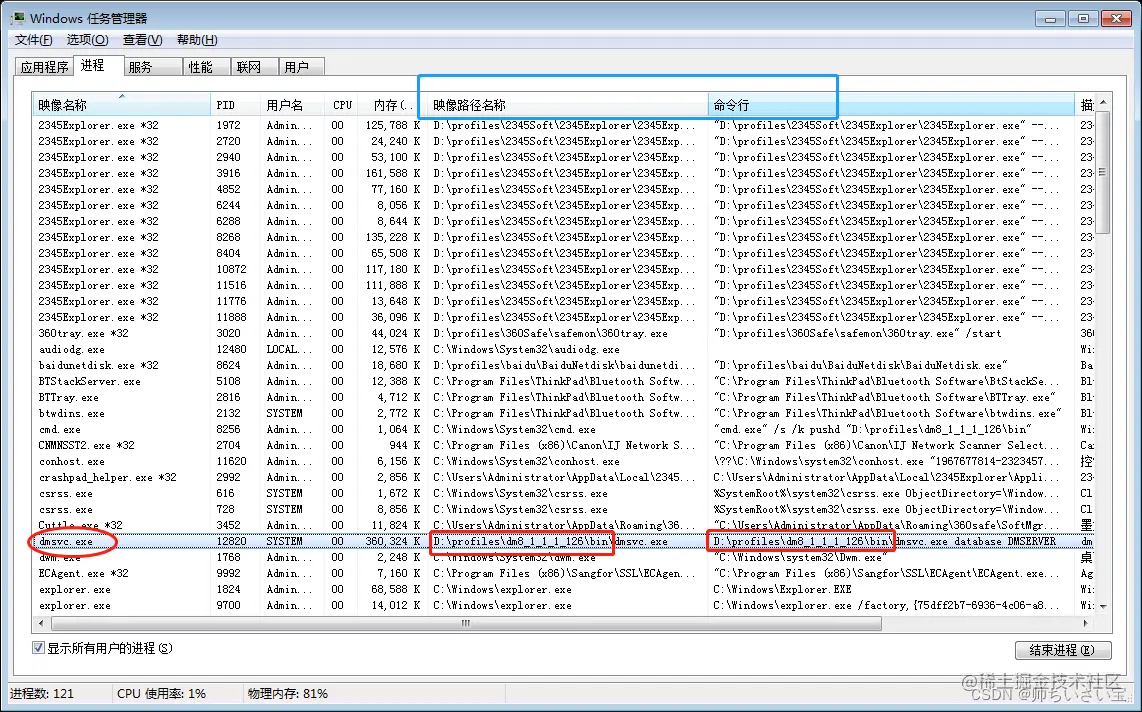Select the audiodg.exe process
This screenshot has height=712, width=1142.
[x=564, y=349]
